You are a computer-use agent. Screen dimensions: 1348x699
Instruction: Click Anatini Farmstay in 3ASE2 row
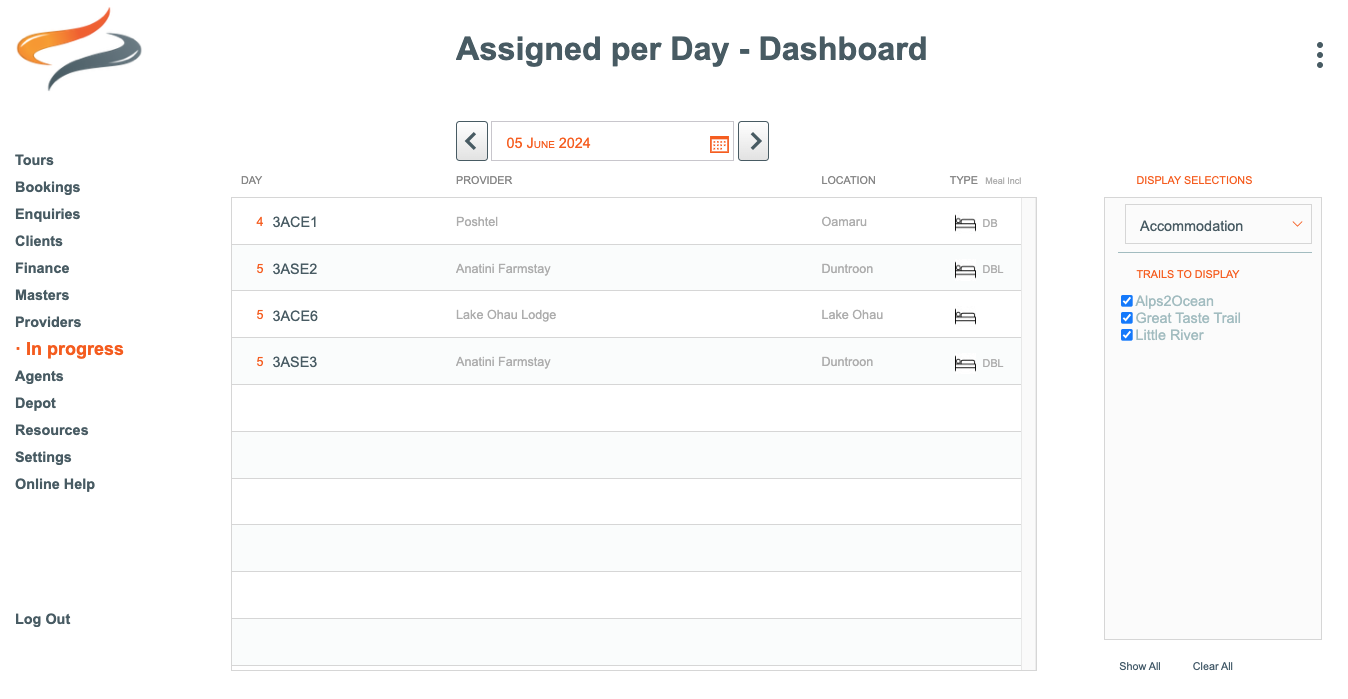(x=503, y=268)
